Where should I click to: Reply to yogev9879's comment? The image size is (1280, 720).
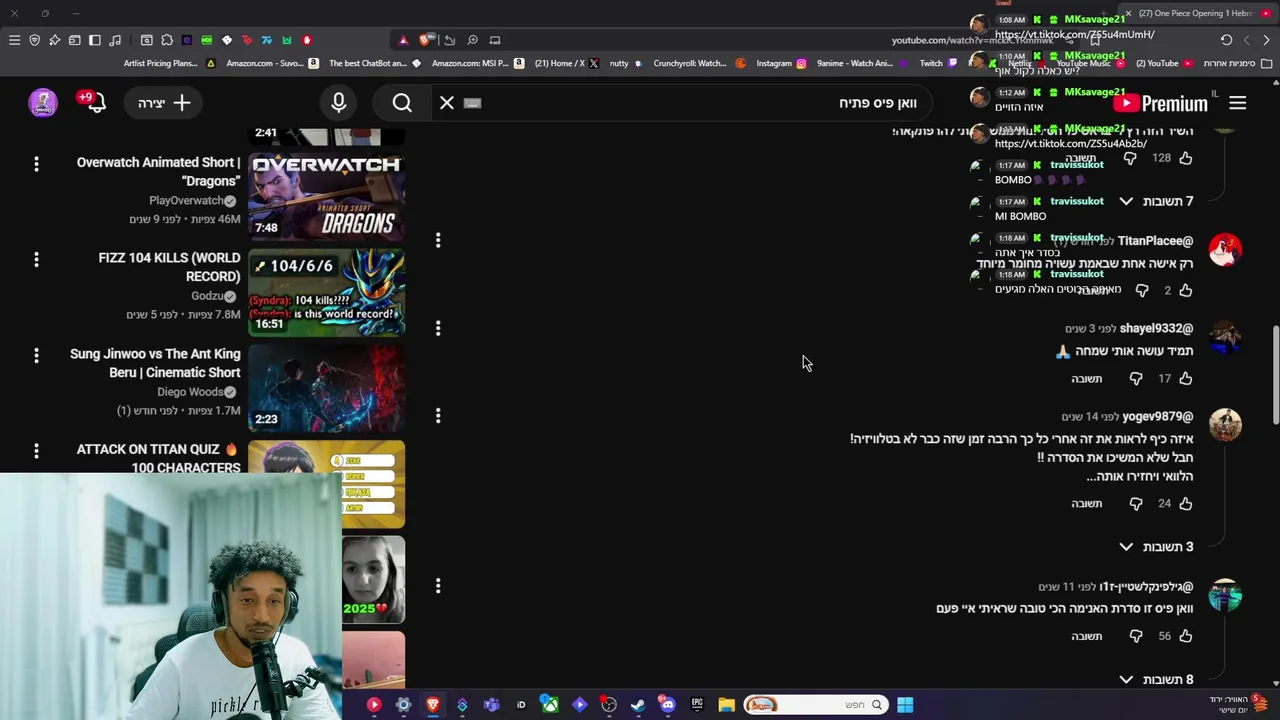click(x=1087, y=504)
